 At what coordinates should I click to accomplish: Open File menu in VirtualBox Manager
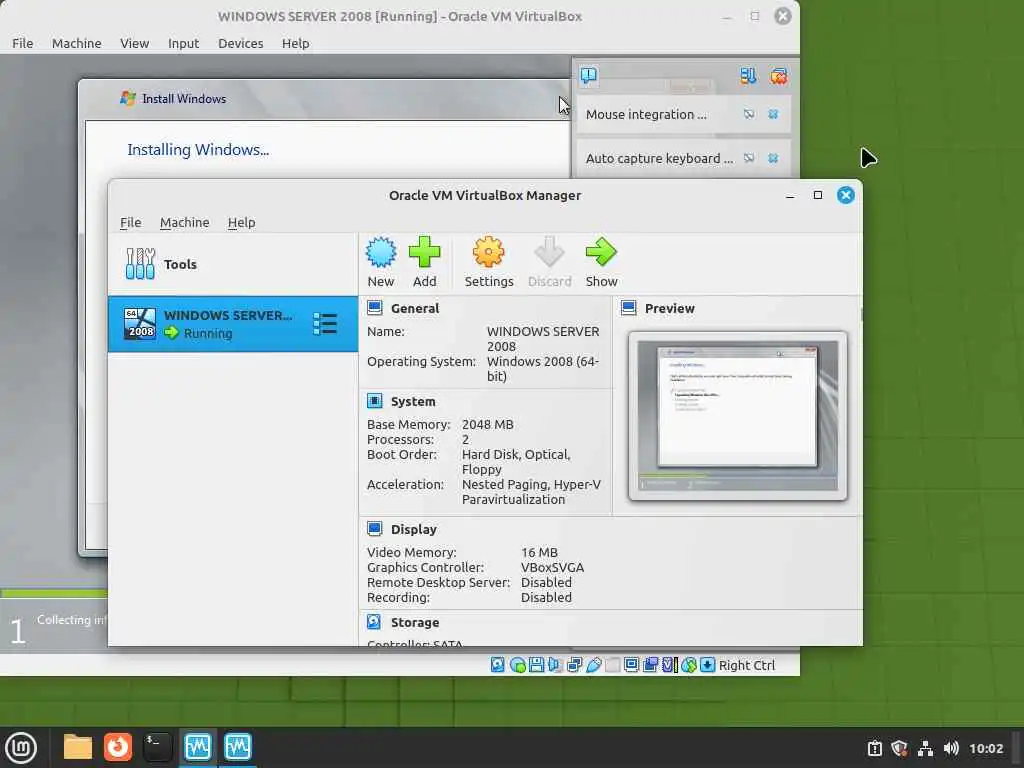coord(131,222)
